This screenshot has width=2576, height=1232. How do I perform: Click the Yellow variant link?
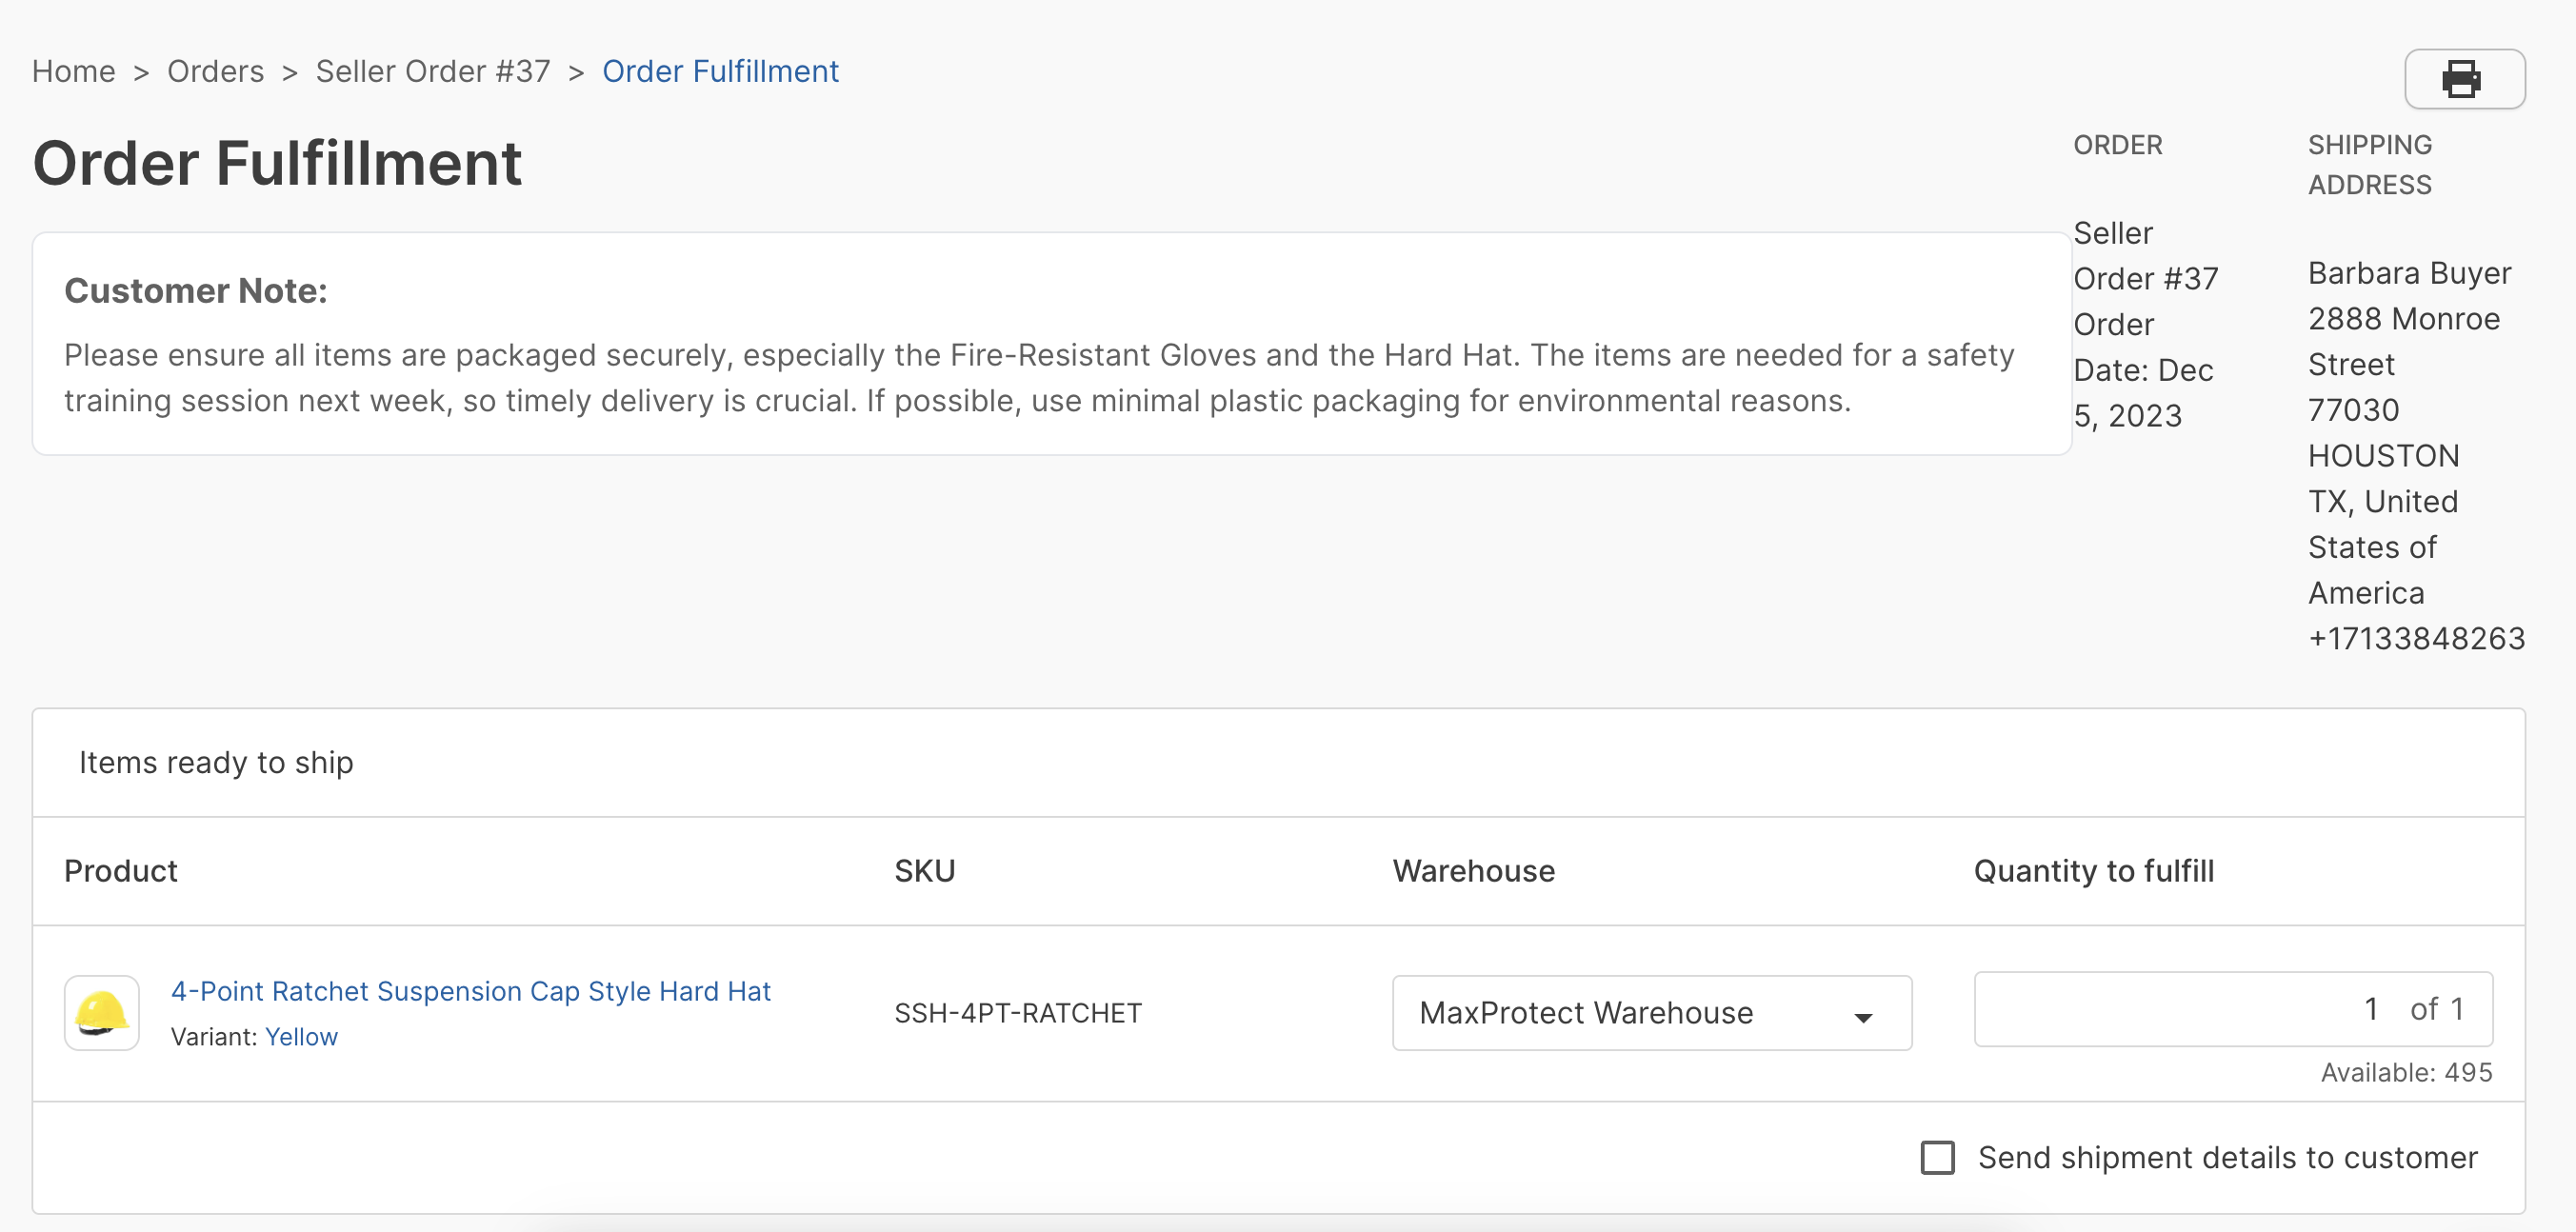tap(301, 1036)
